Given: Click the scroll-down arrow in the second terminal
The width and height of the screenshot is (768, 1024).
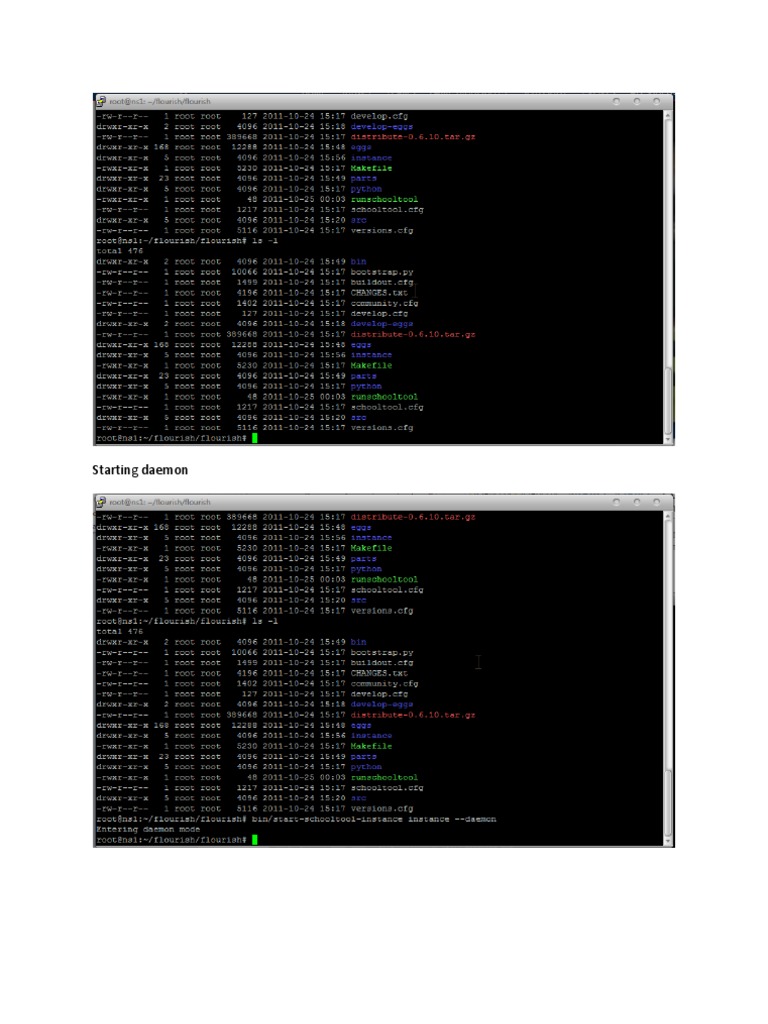Looking at the screenshot, I should tap(667, 842).
